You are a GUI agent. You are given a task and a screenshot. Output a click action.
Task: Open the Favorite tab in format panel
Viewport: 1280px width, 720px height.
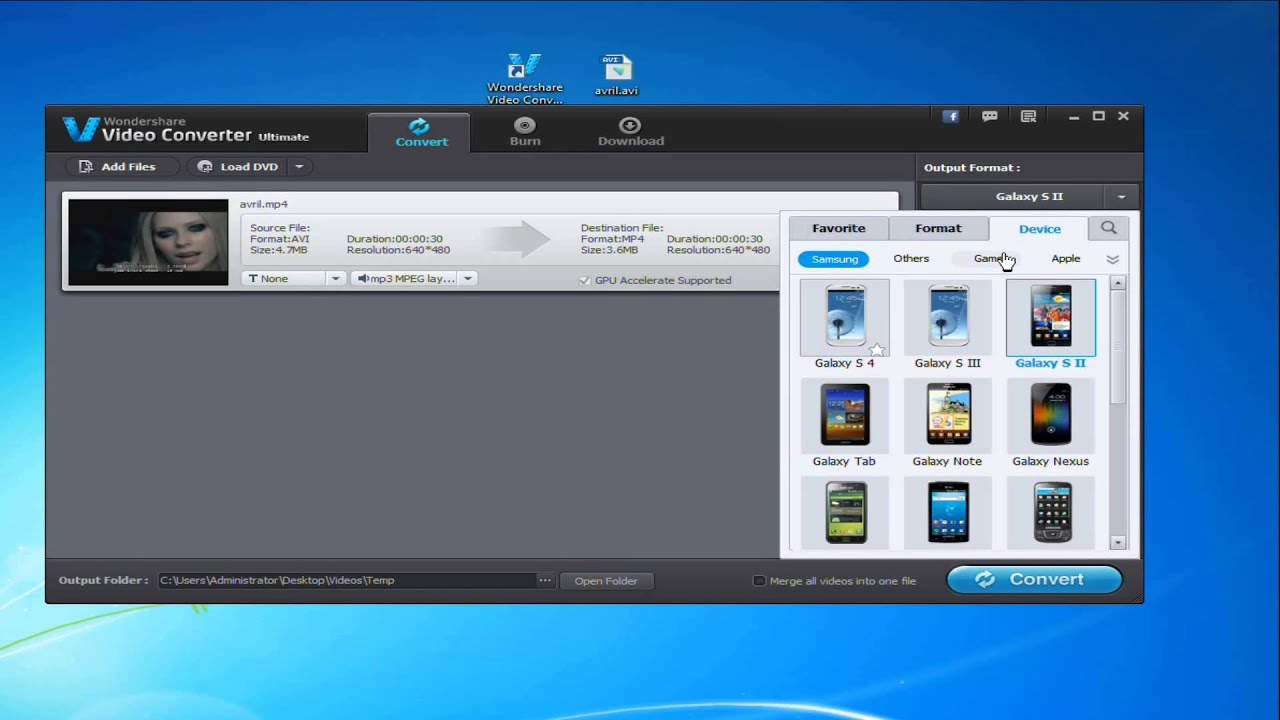pyautogui.click(x=839, y=228)
